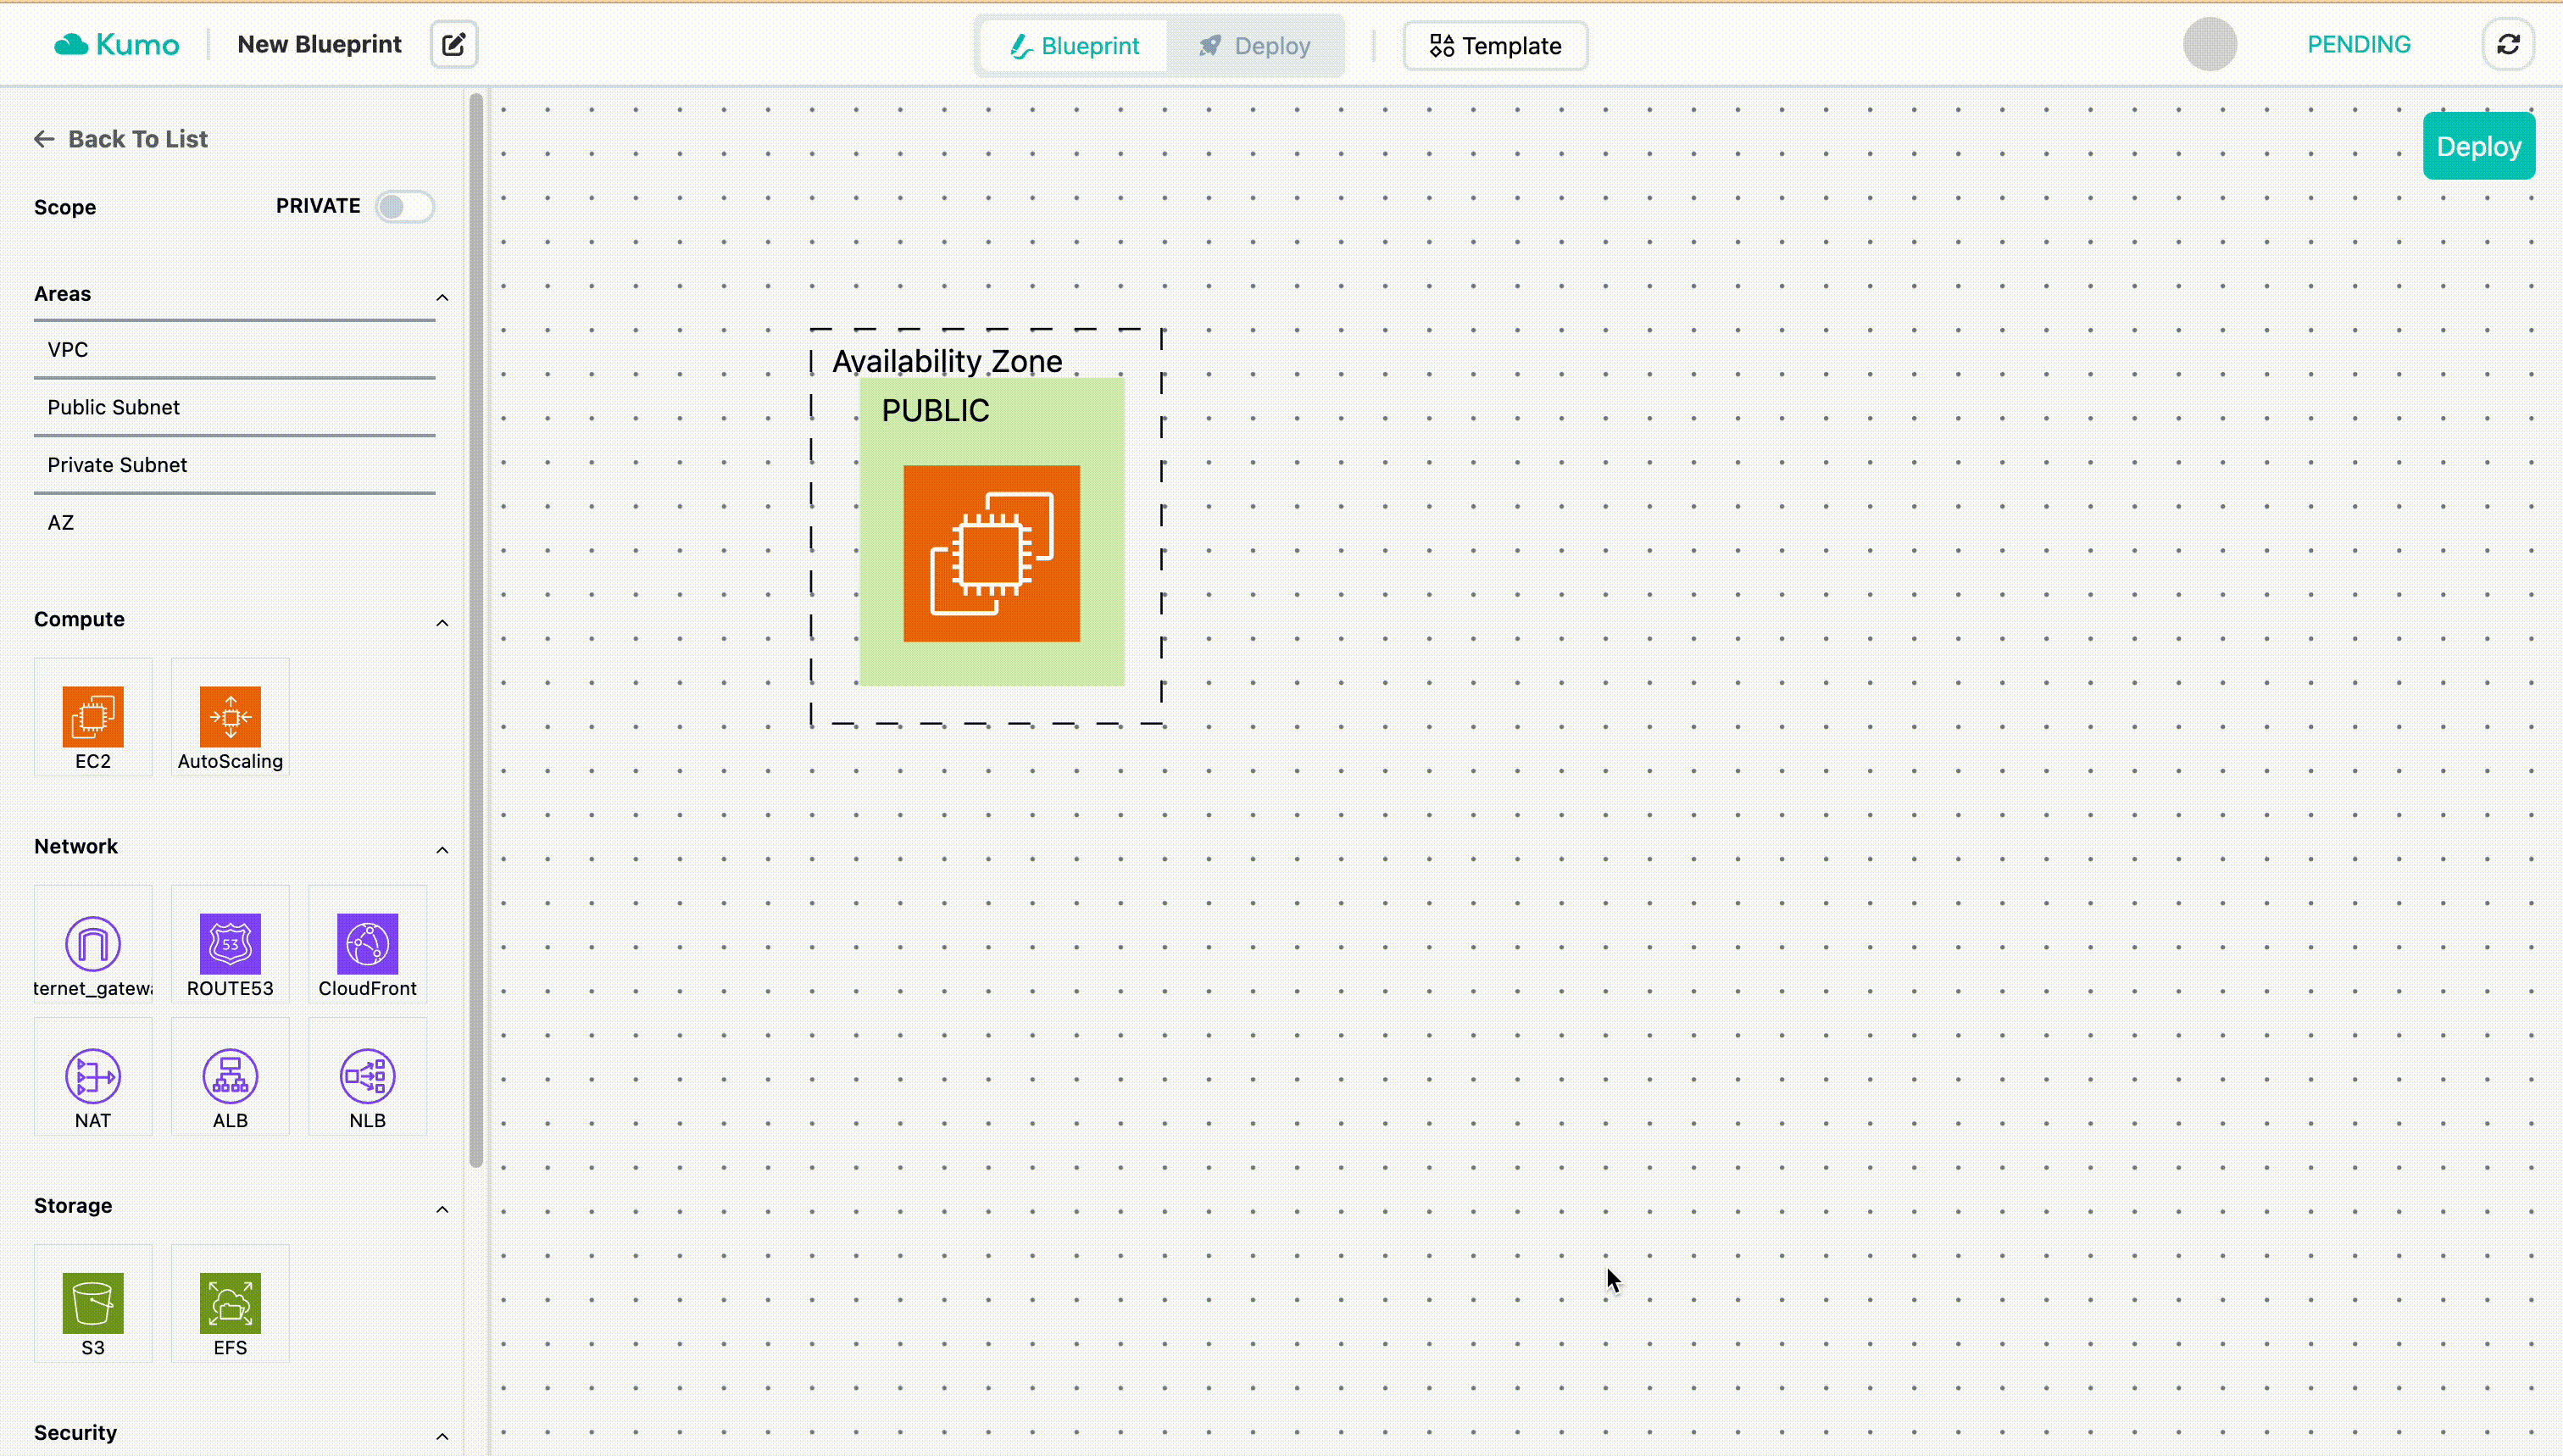Select the Public Subnet area item
The image size is (2563, 1456).
pos(235,407)
